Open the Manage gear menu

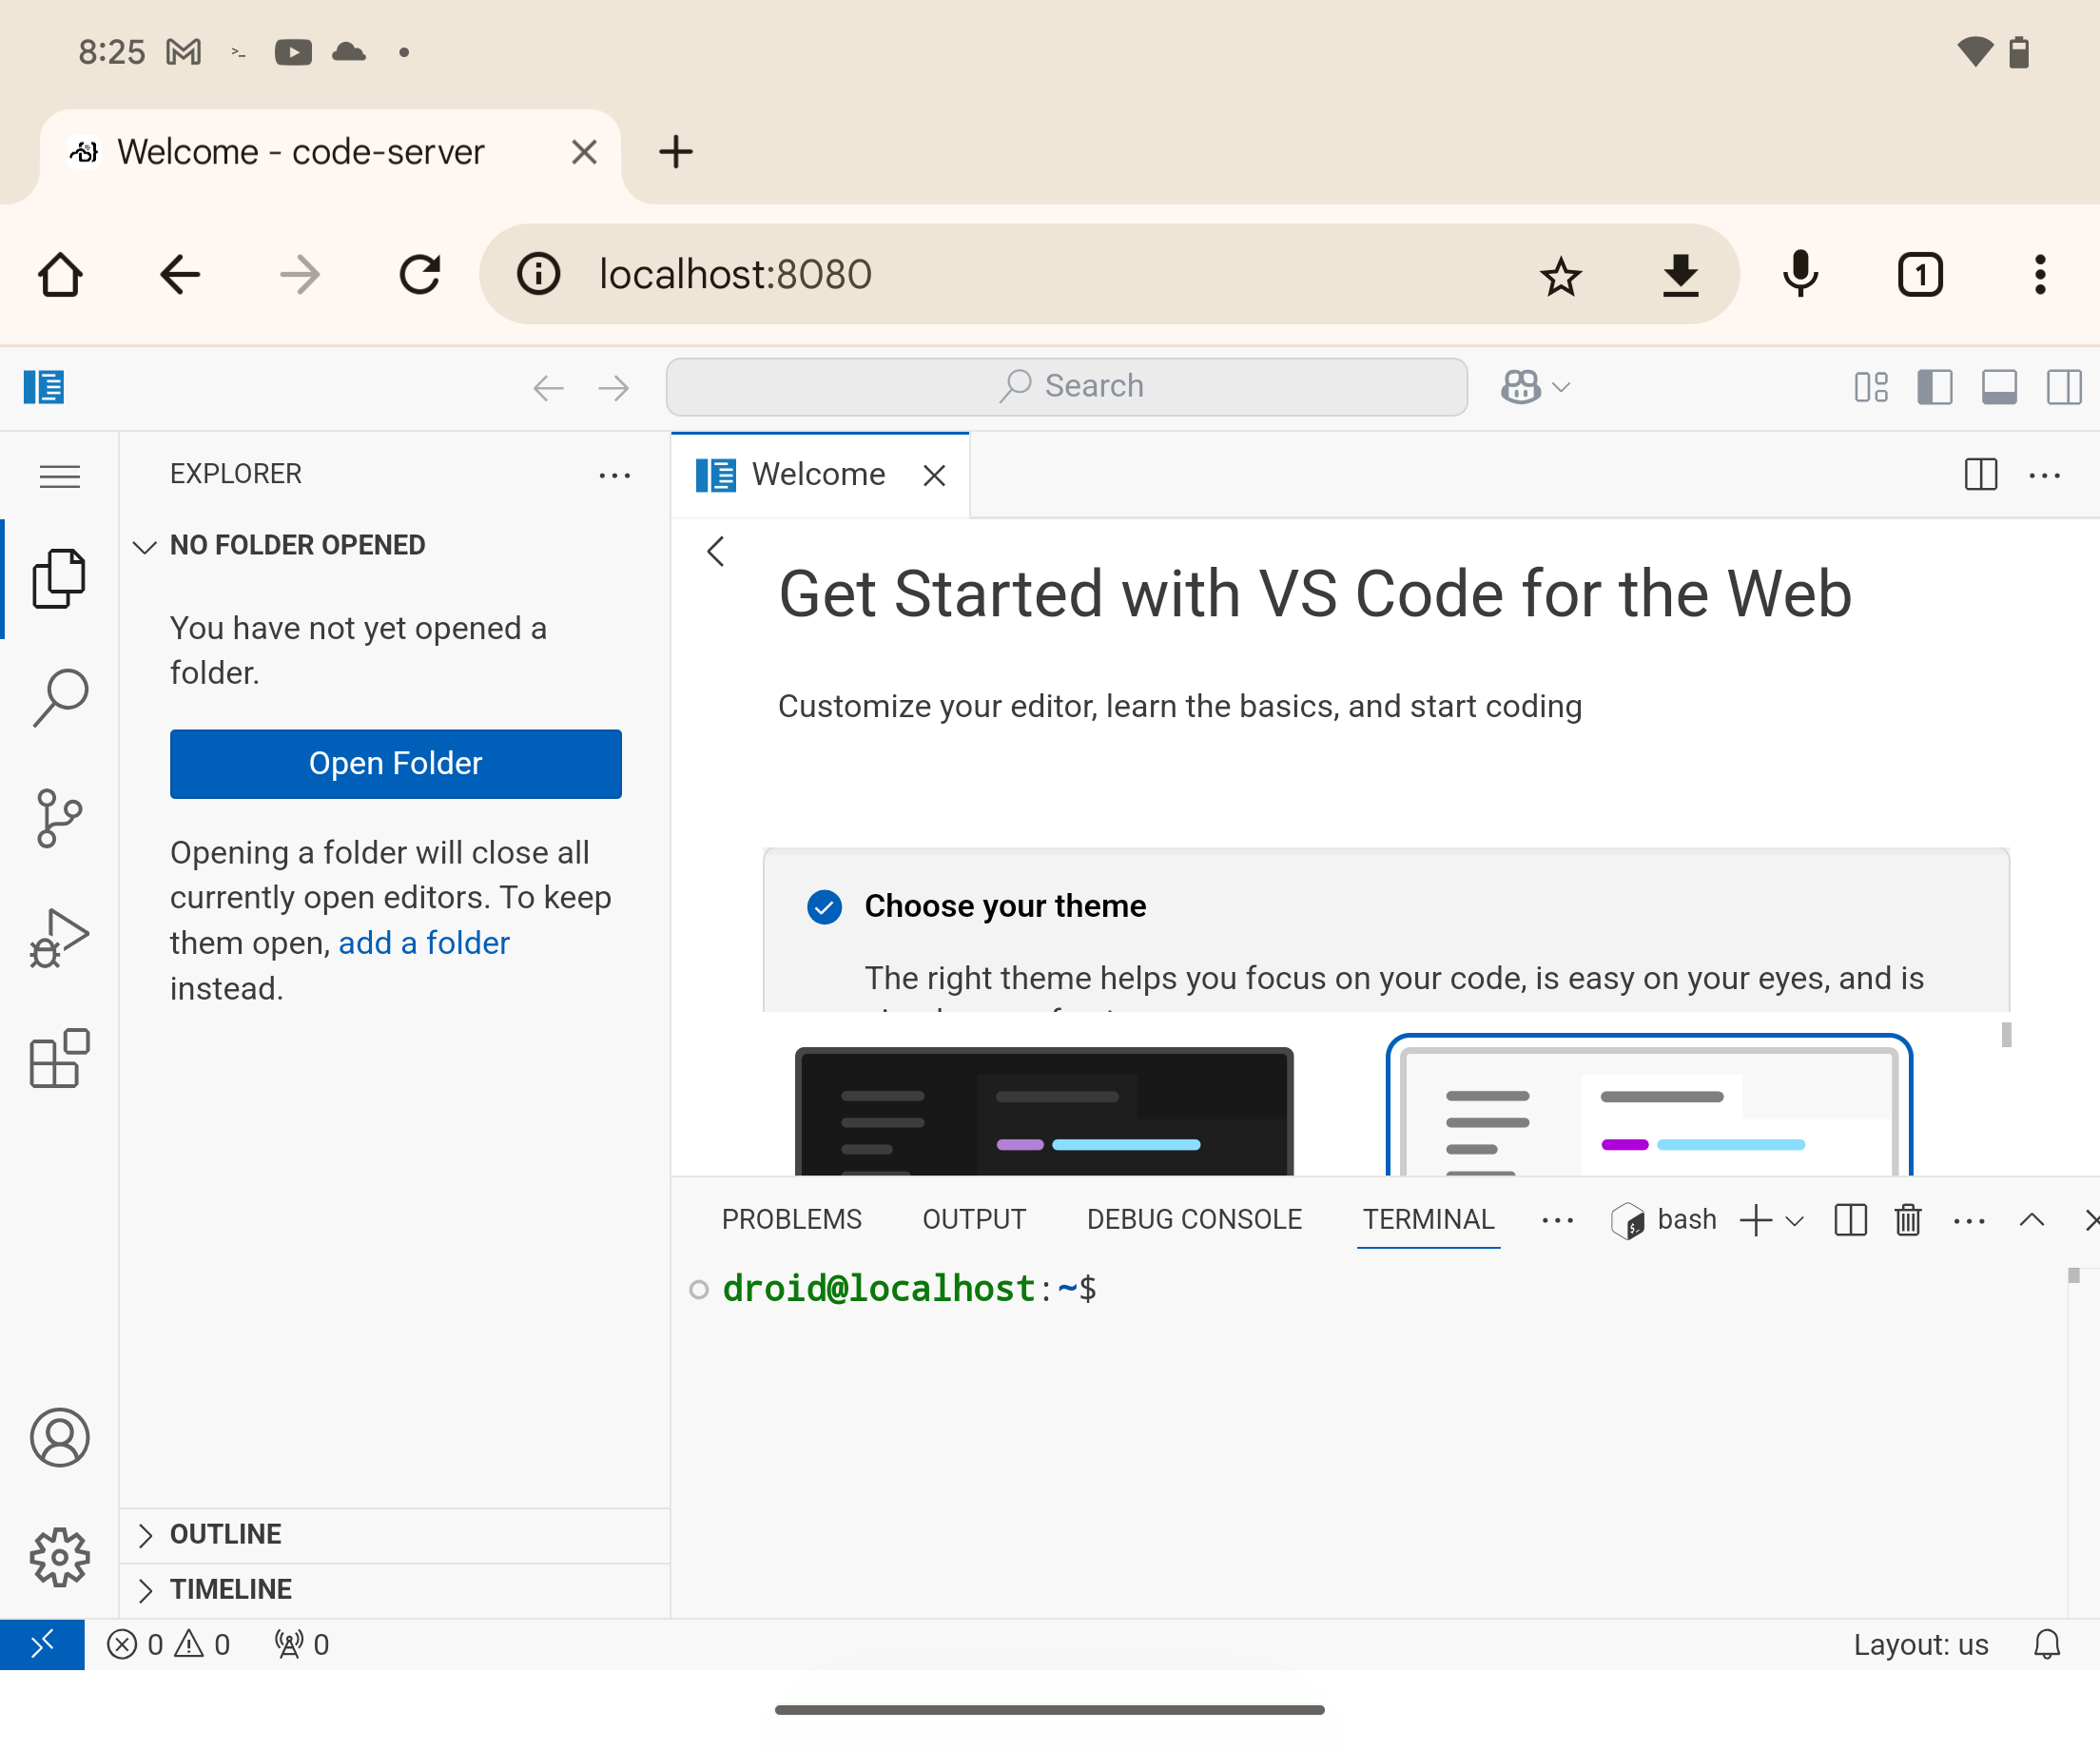coord(59,1556)
